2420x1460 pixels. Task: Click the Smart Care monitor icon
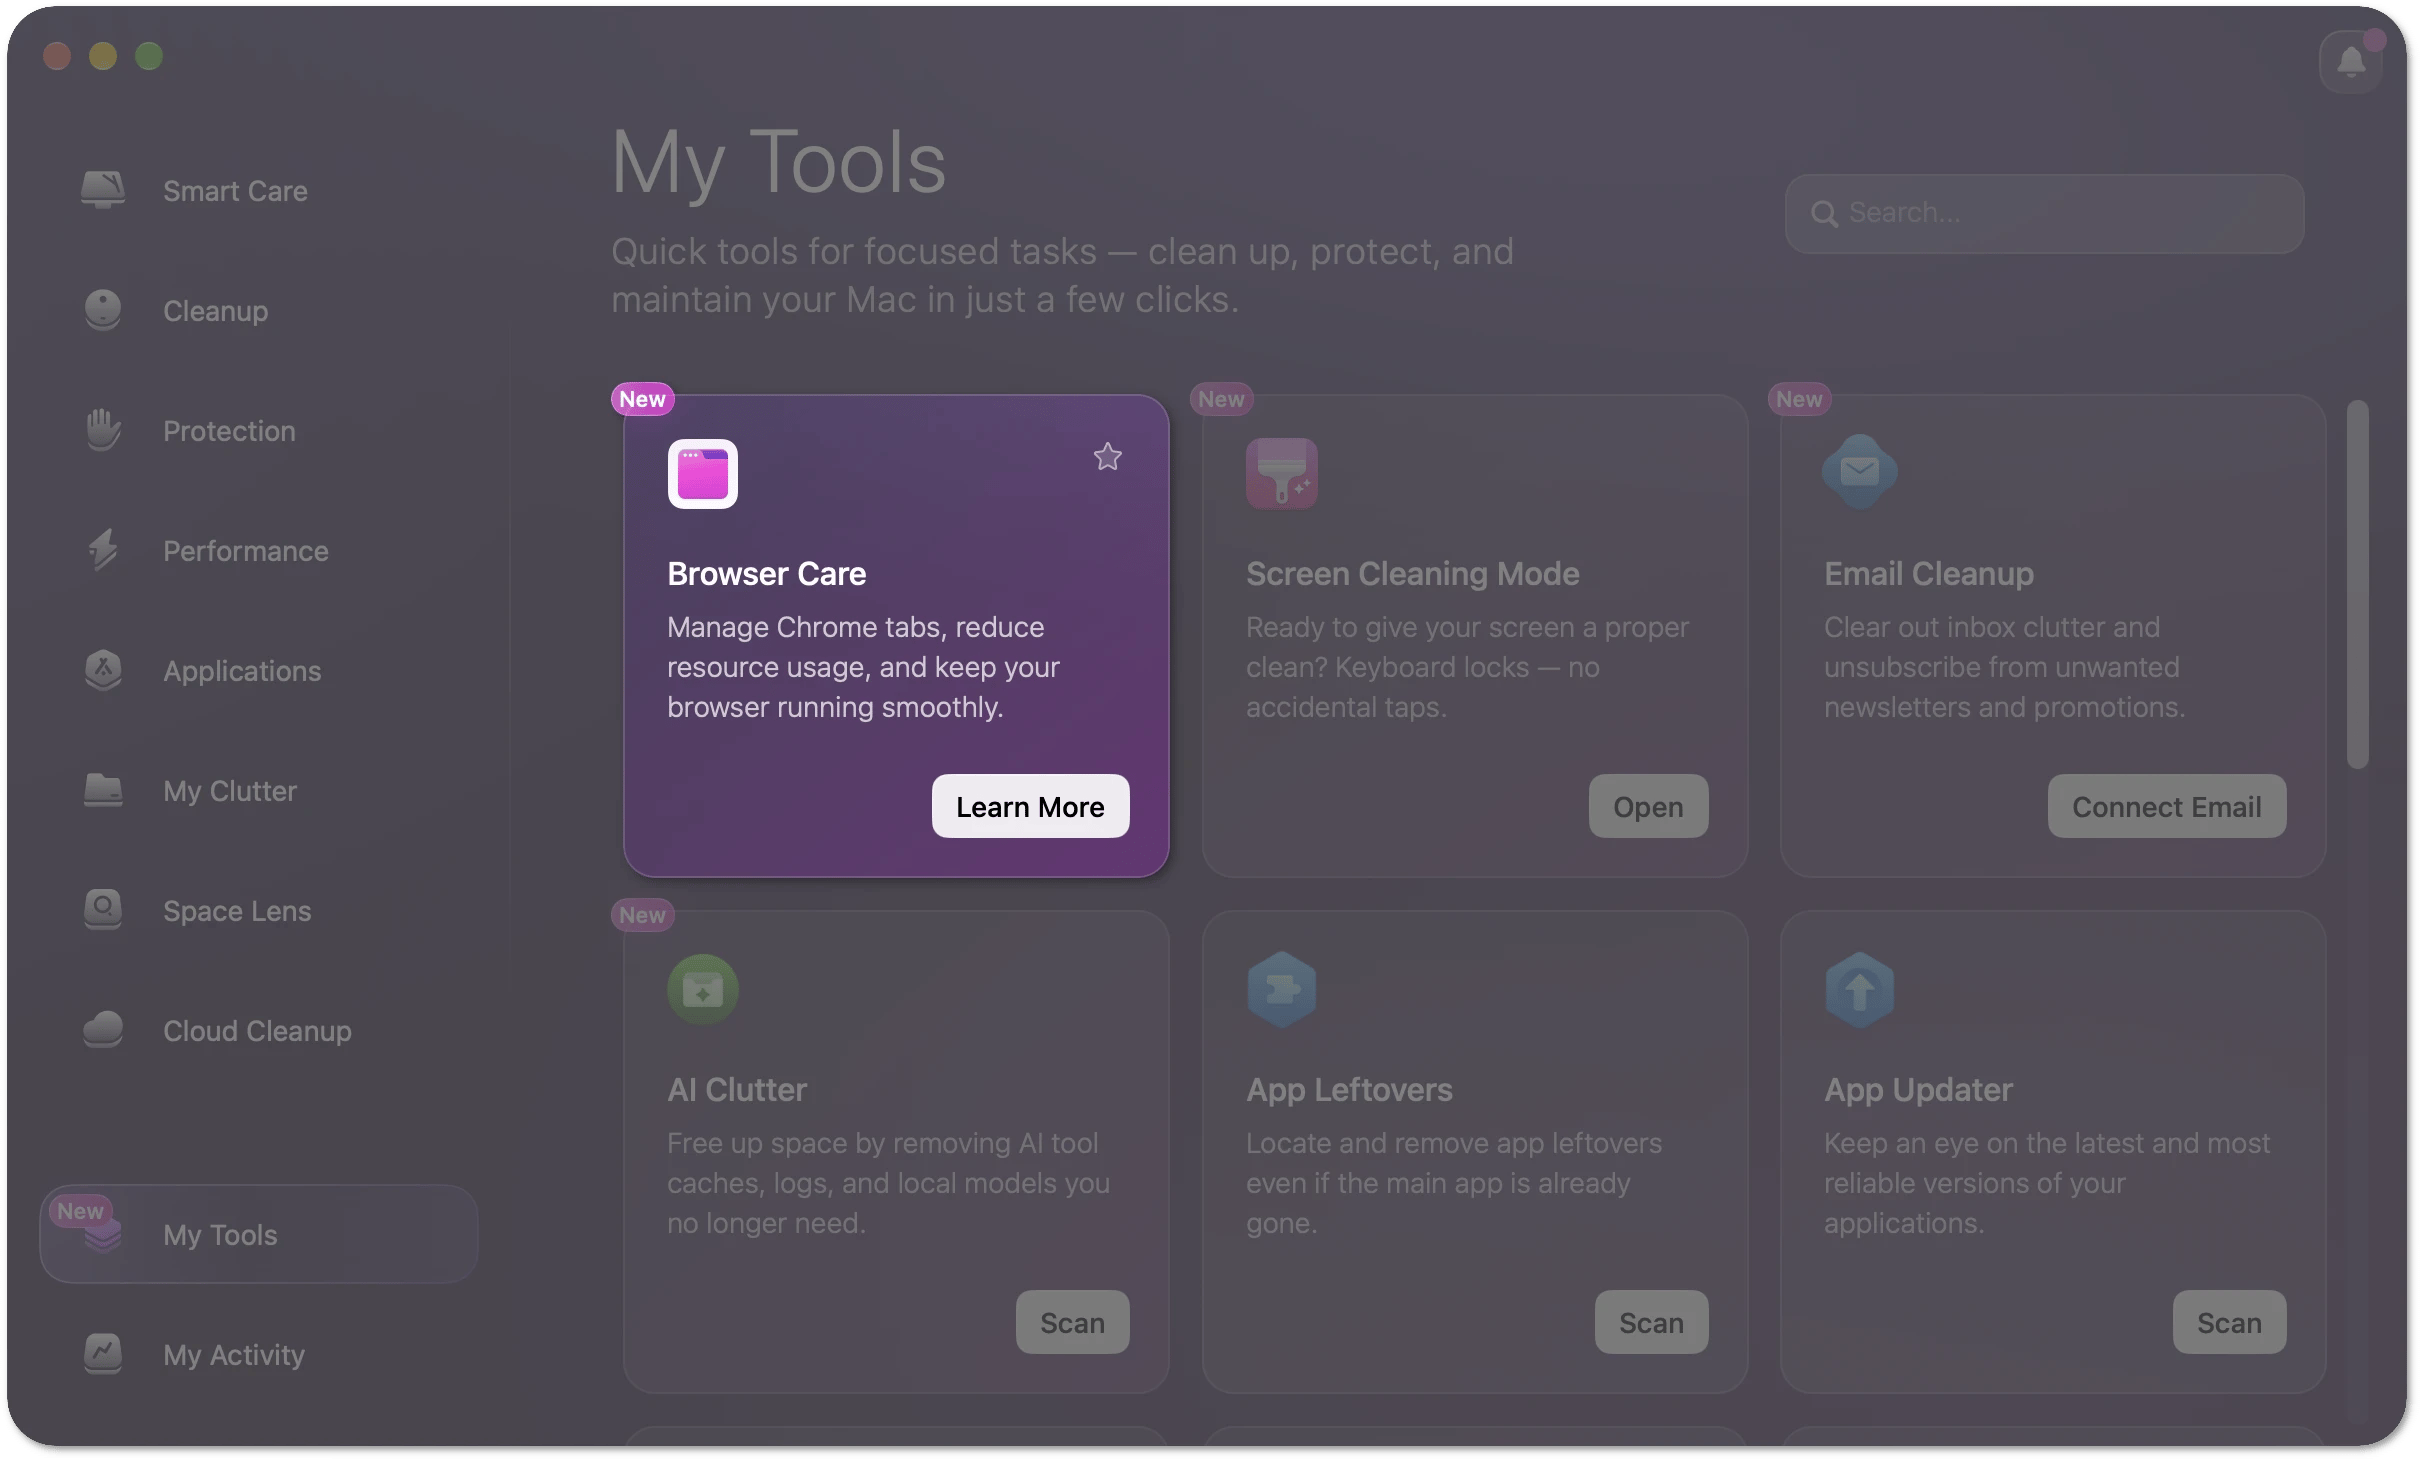coord(103,190)
